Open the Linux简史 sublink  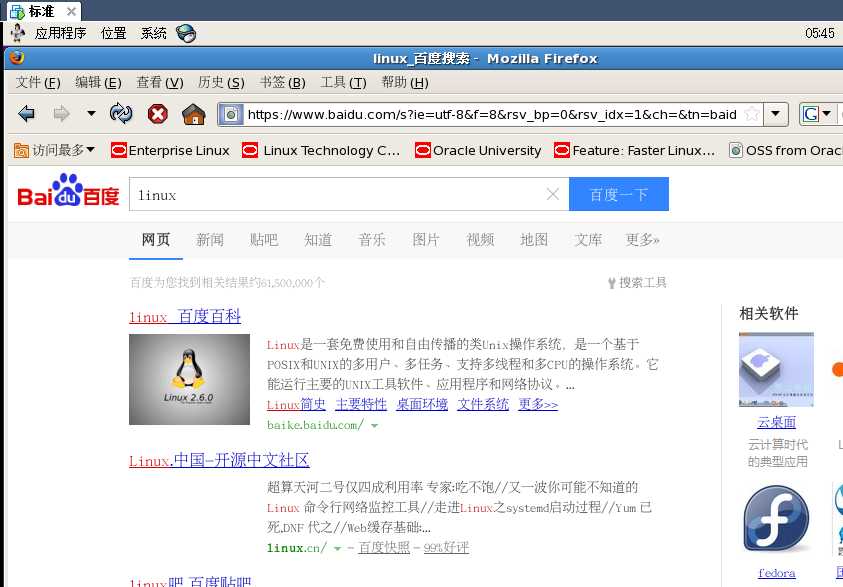(296, 404)
